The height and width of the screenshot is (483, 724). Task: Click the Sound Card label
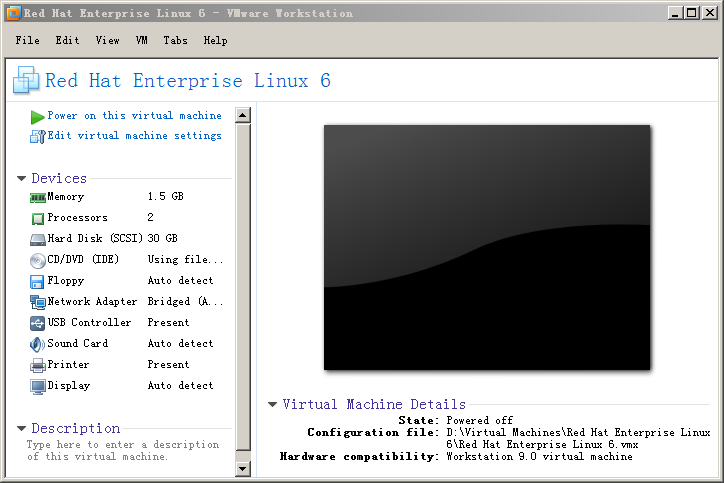78,344
